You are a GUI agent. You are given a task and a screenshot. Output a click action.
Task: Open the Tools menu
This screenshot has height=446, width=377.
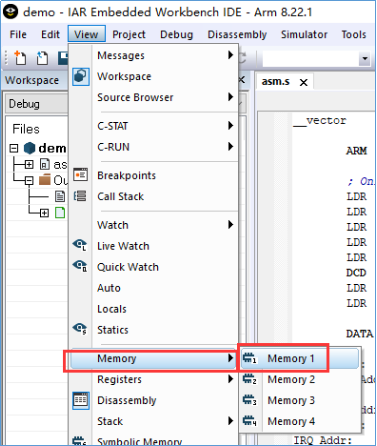[x=354, y=34]
